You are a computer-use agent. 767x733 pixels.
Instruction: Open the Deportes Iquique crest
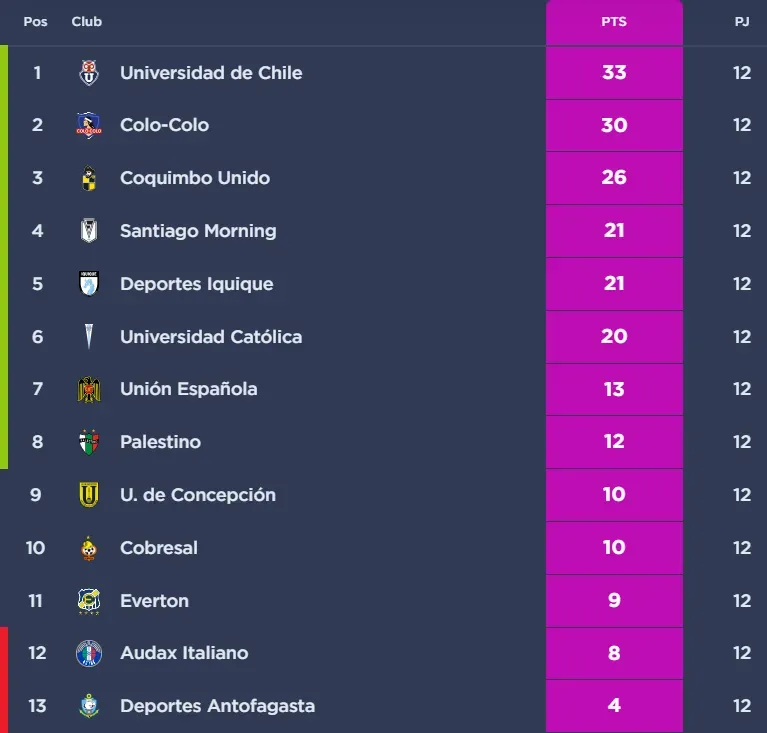89,284
